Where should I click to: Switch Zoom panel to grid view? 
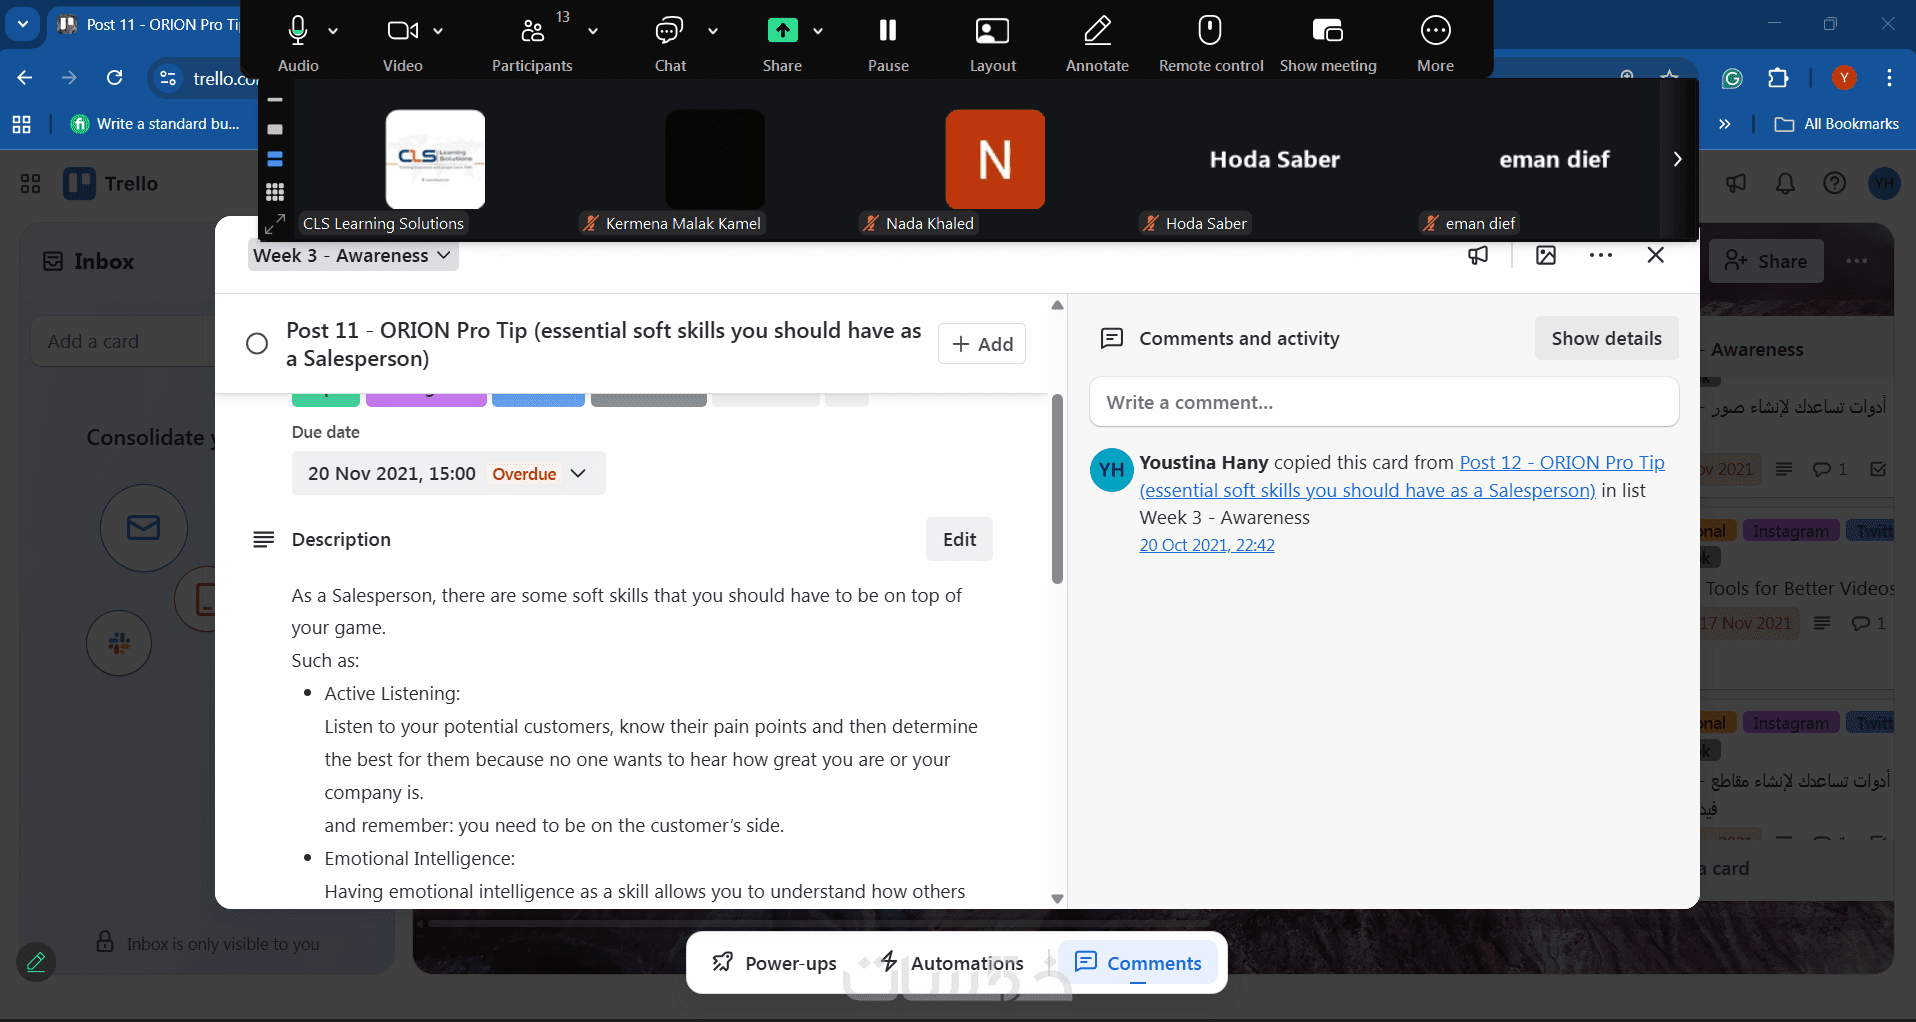click(275, 191)
